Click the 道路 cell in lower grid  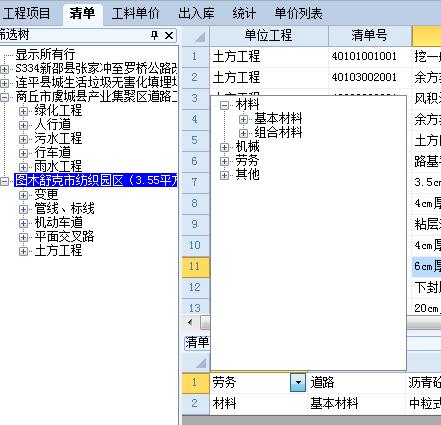(356, 382)
